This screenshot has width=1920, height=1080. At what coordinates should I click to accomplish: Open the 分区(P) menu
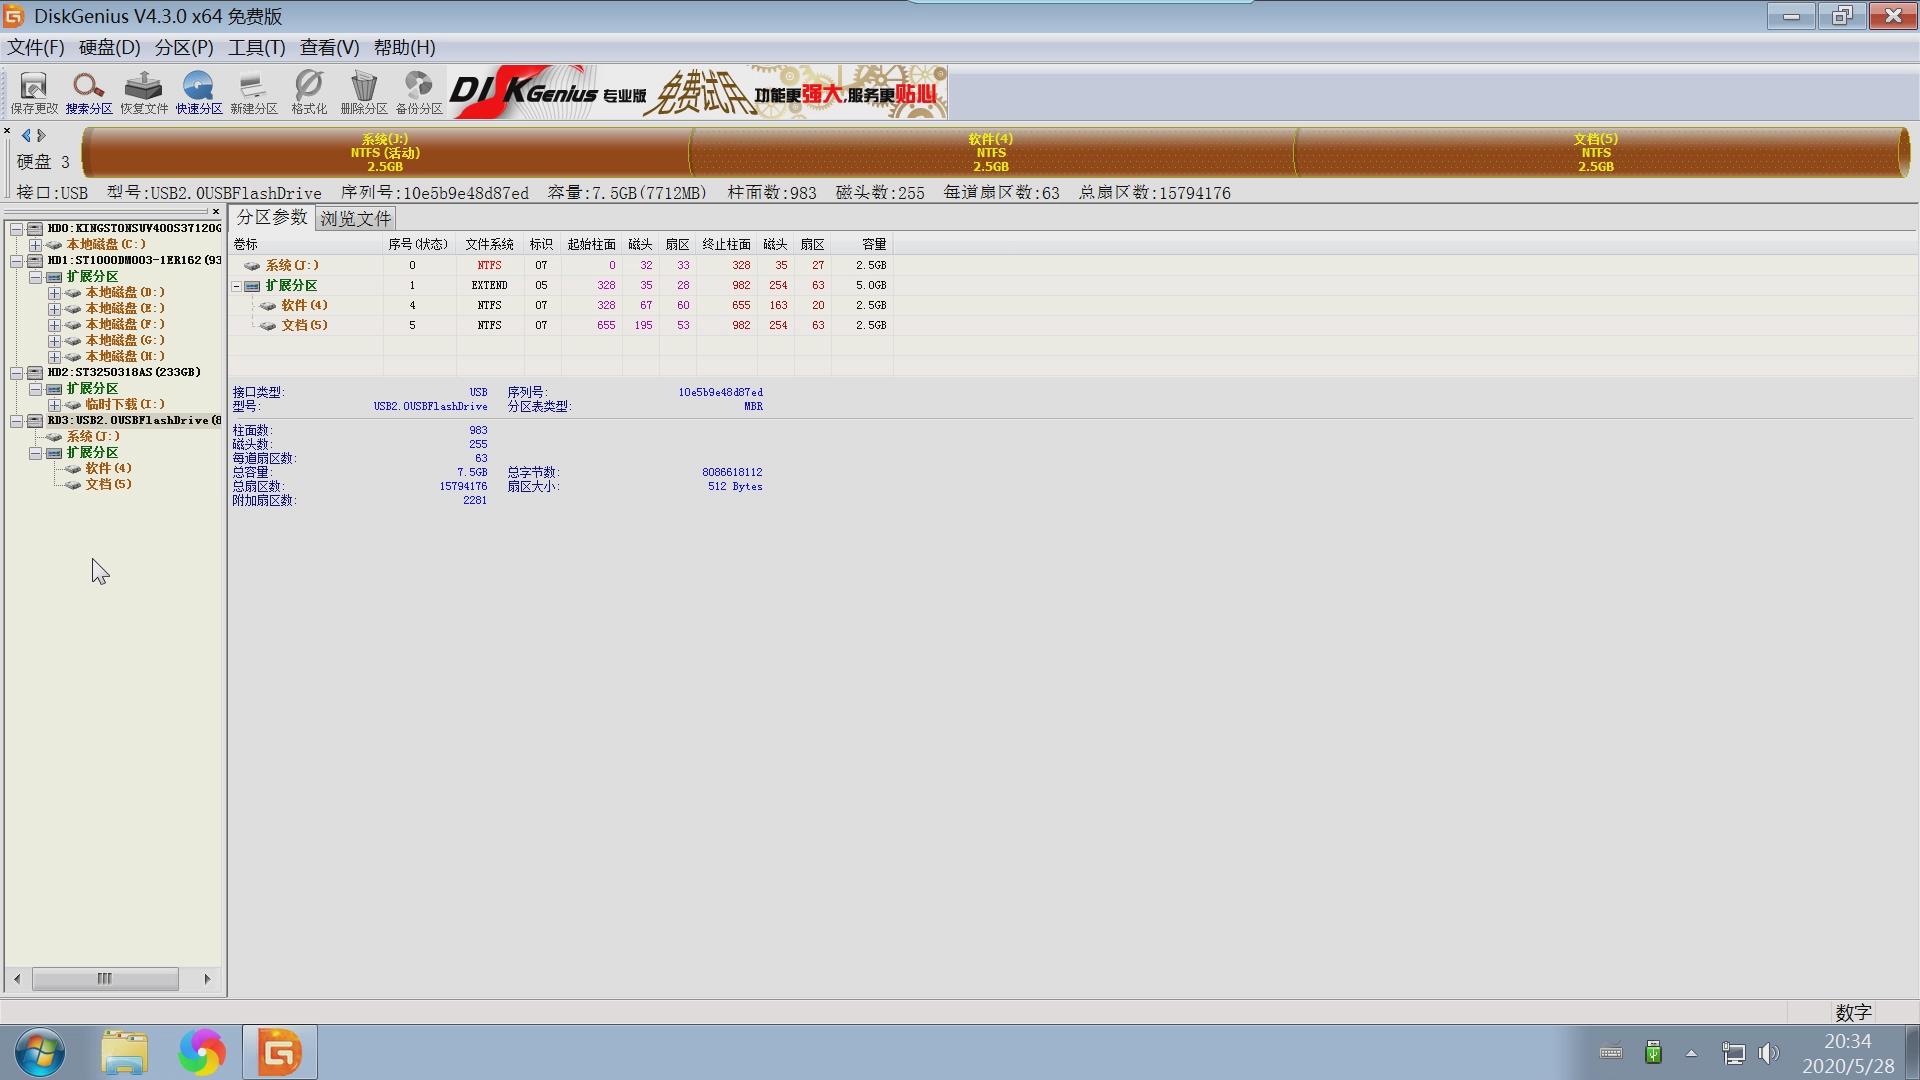(x=183, y=47)
